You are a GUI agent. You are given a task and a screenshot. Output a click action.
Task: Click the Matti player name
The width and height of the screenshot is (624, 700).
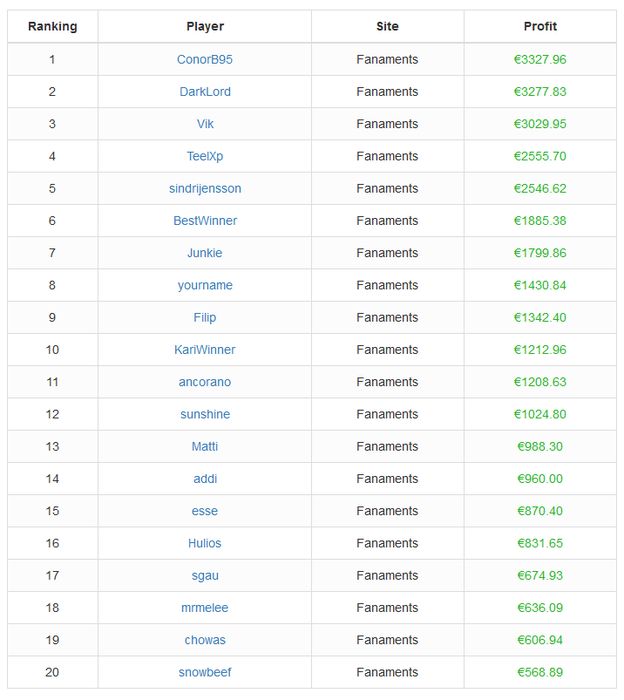pyautogui.click(x=205, y=446)
